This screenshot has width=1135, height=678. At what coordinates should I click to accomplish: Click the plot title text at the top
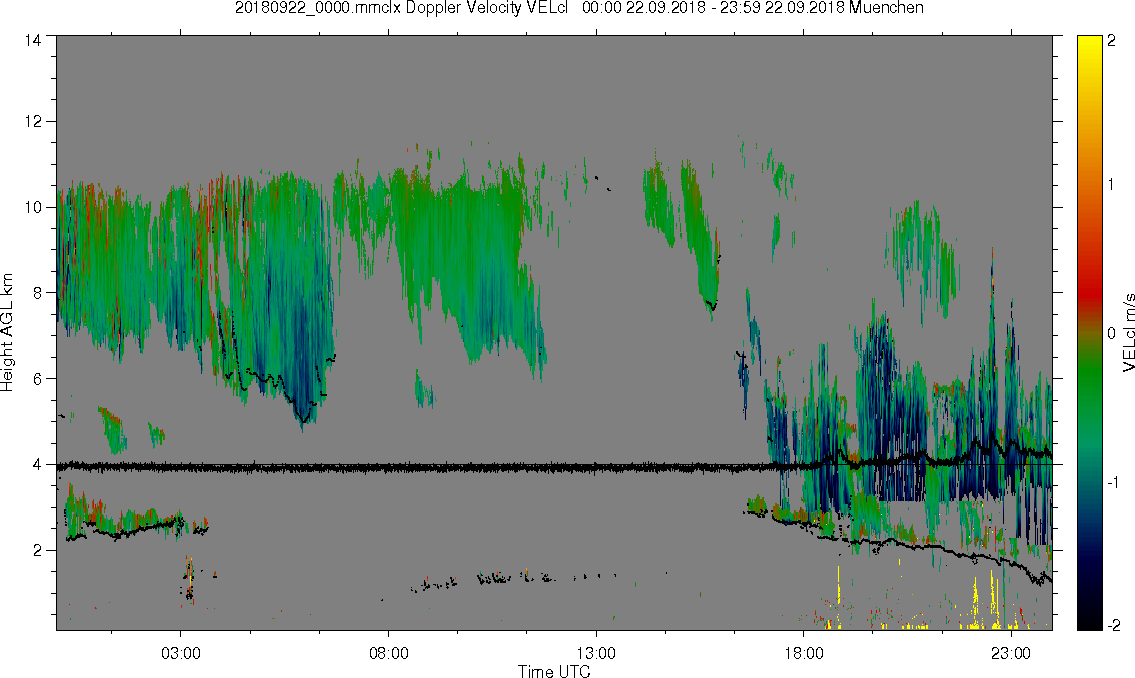(579, 8)
